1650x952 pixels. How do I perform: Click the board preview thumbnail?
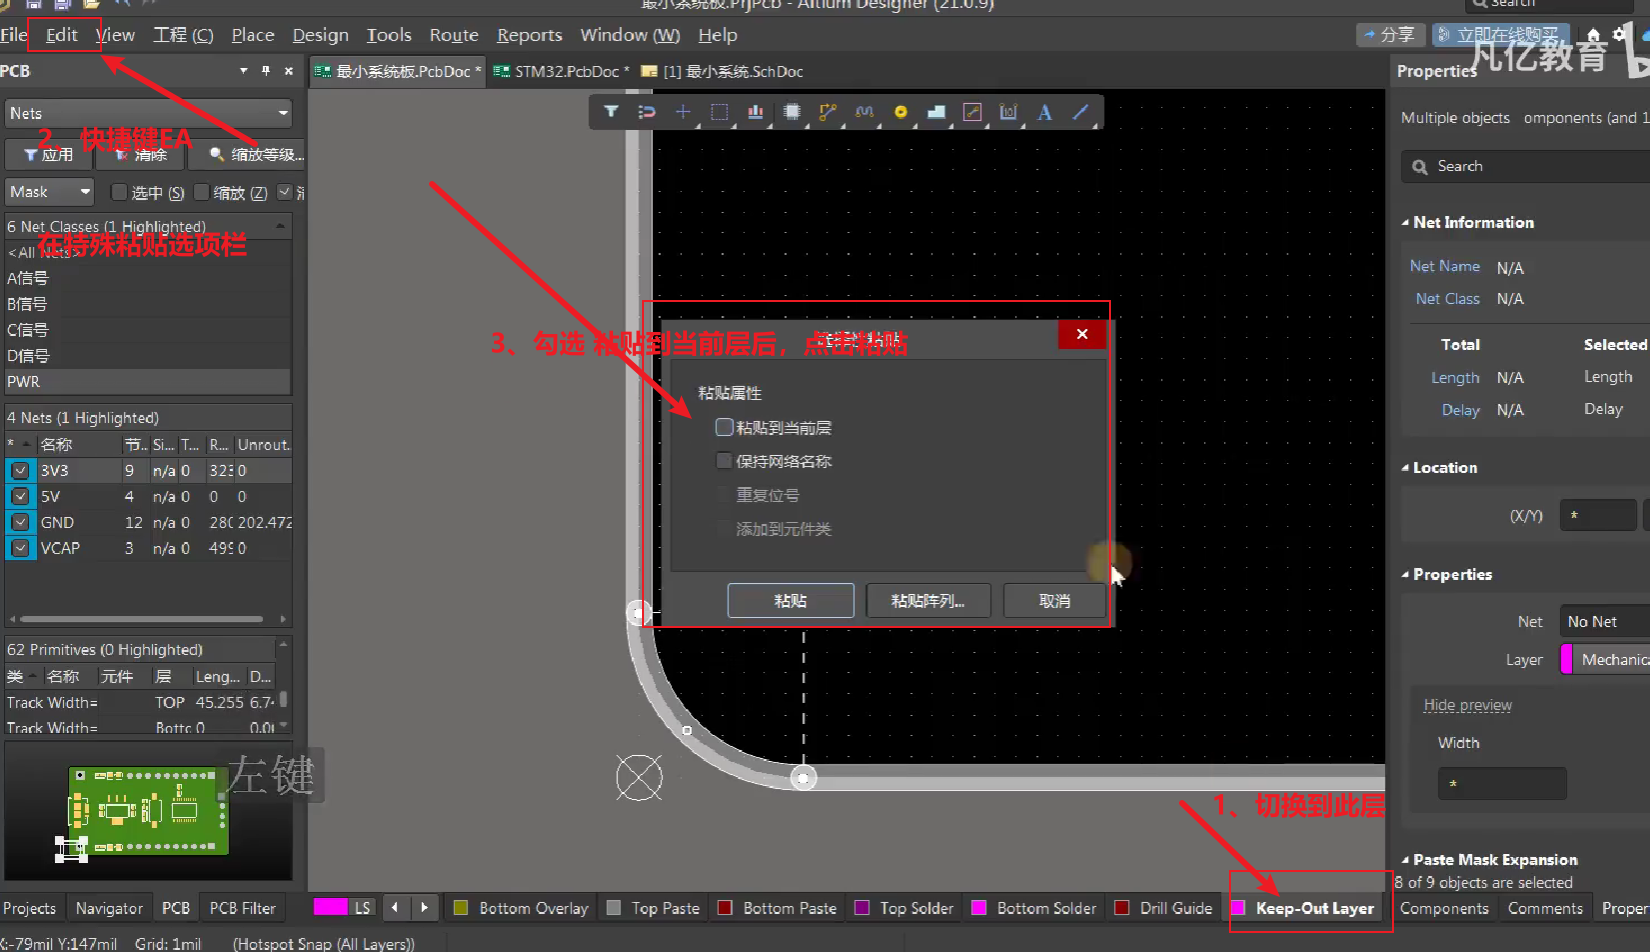[148, 812]
